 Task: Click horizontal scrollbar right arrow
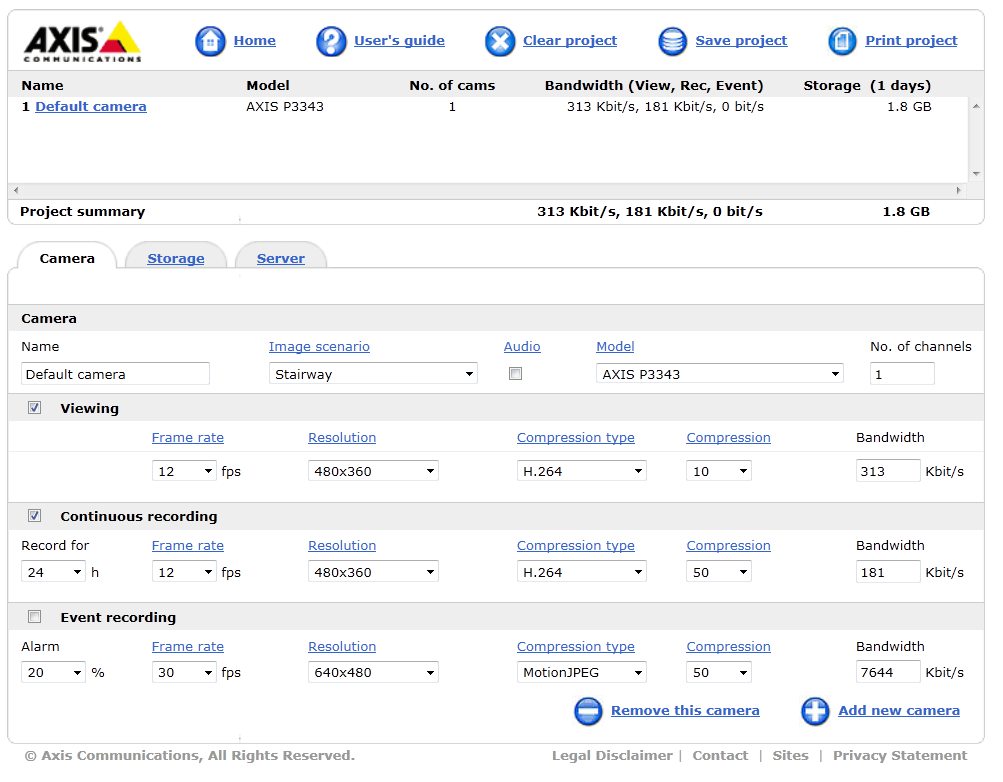(x=959, y=190)
